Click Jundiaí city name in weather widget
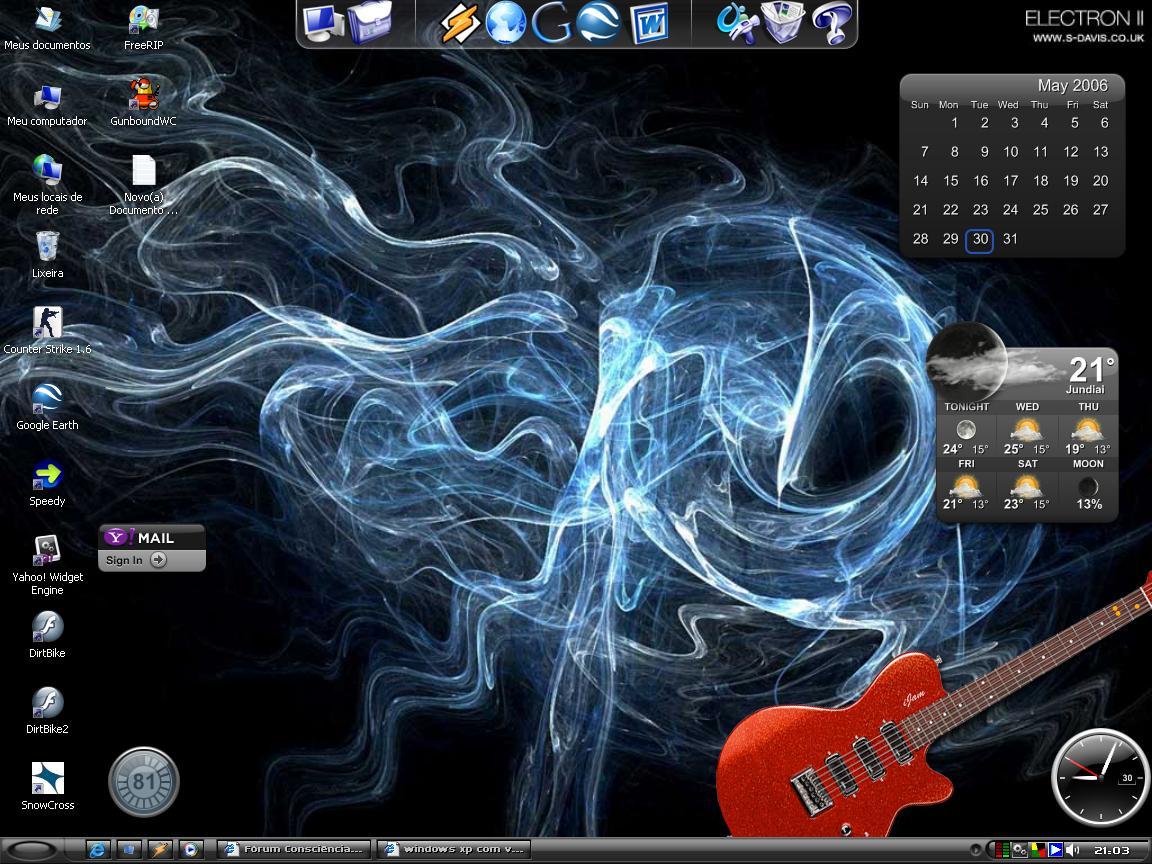This screenshot has height=864, width=1152. pos(1085,389)
